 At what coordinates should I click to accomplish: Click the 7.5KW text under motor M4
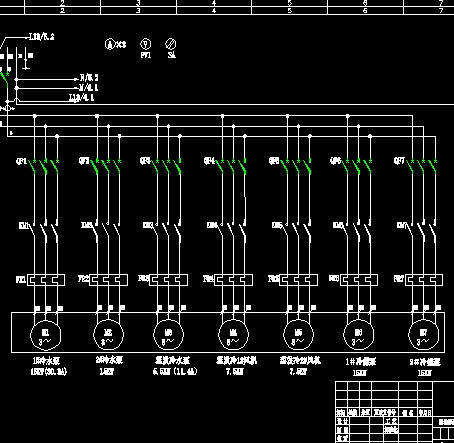(x=234, y=371)
